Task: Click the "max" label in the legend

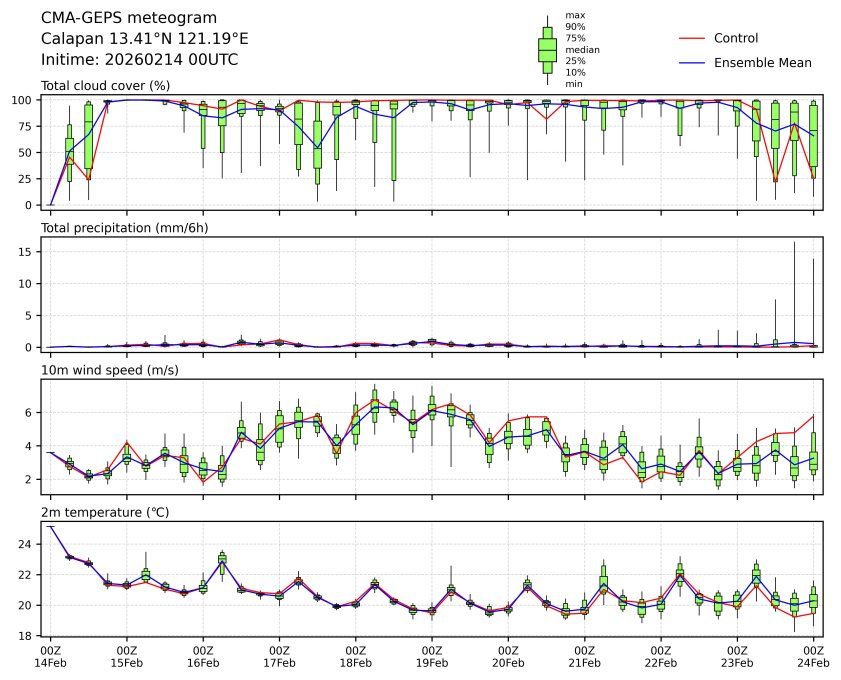Action: [x=574, y=15]
